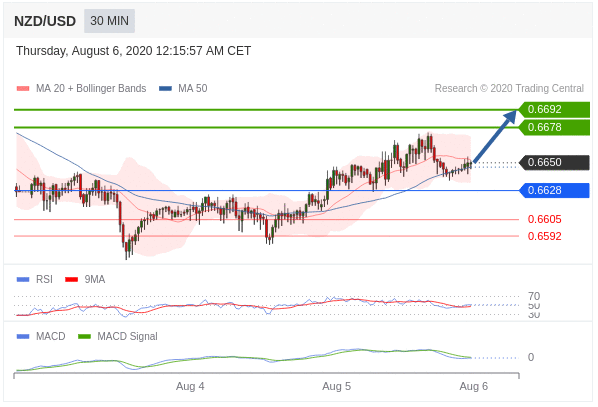This screenshot has height=407, width=598.
Task: Select the 0.6692 resistance price tag
Action: pyautogui.click(x=554, y=109)
